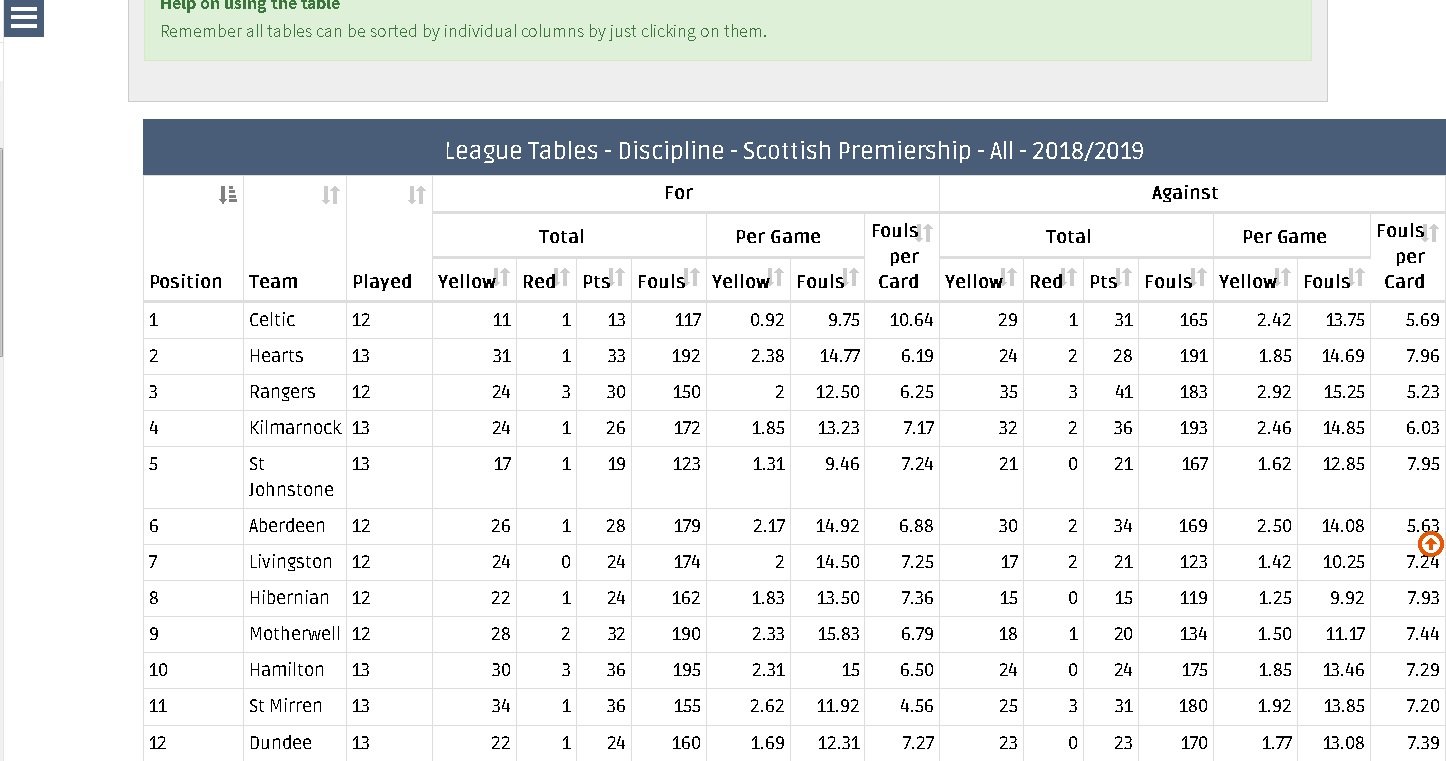This screenshot has width=1446, height=761.
Task: Click the For column group header
Action: point(678,193)
